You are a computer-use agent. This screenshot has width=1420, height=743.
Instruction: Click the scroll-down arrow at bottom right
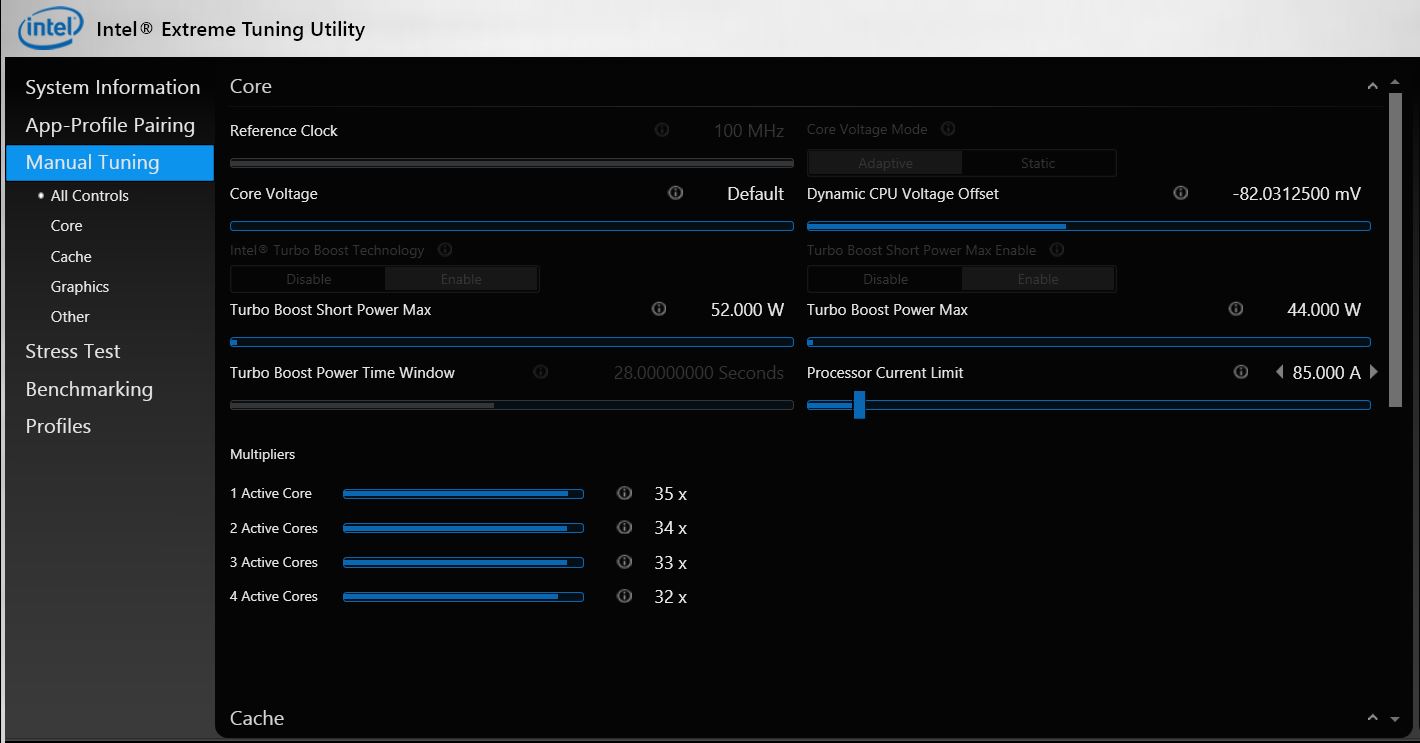(x=1395, y=718)
